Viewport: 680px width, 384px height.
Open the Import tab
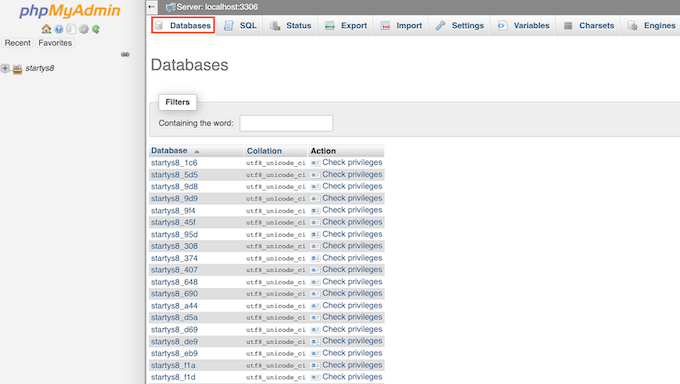[x=401, y=26]
